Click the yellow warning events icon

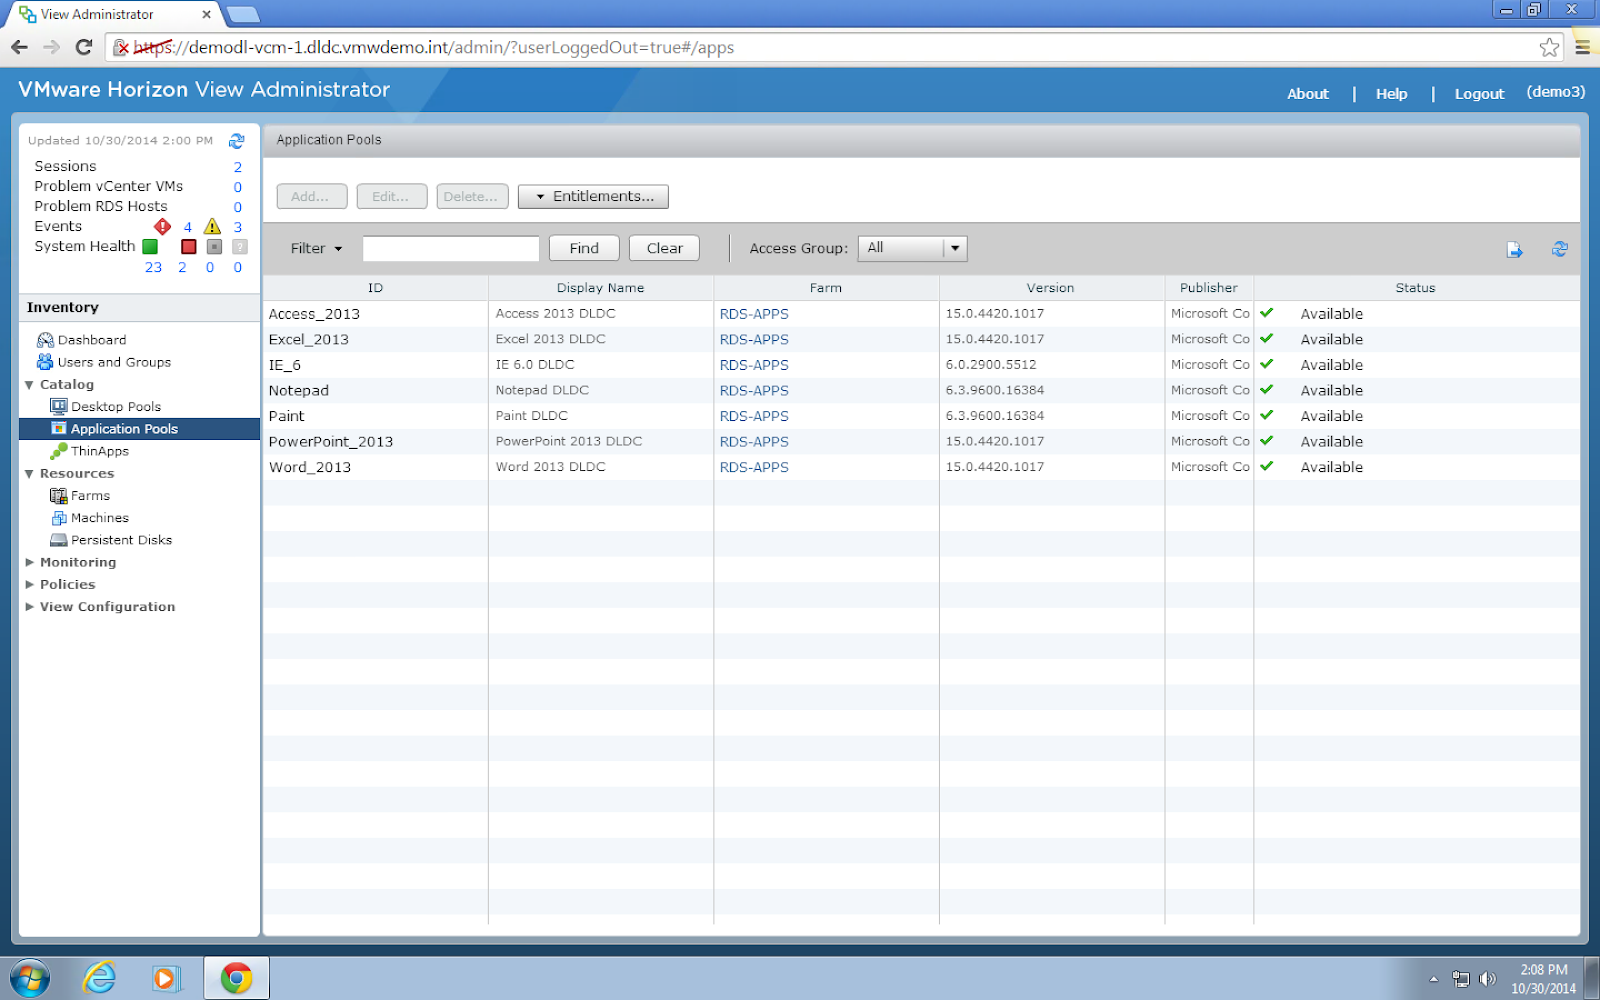coord(212,227)
